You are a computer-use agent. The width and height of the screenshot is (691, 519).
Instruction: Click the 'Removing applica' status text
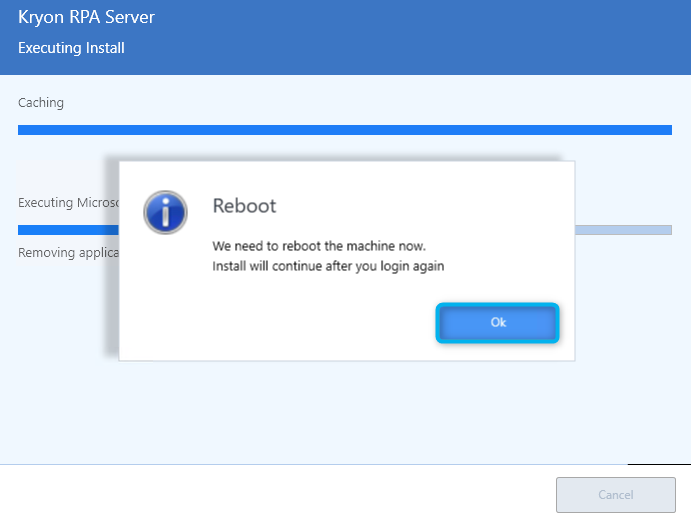(68, 253)
